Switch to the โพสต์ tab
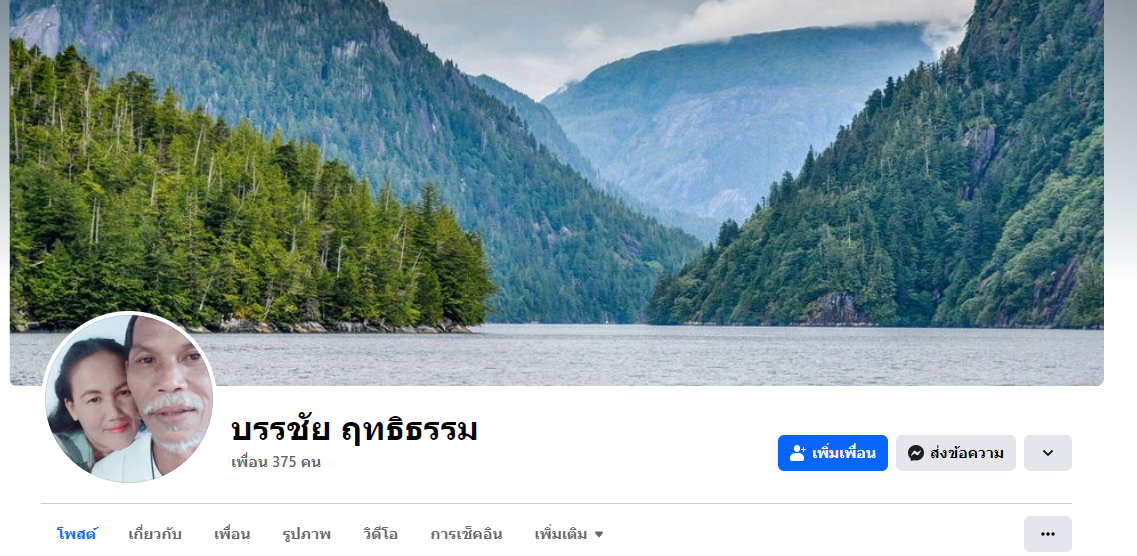The width and height of the screenshot is (1137, 556). (x=77, y=535)
